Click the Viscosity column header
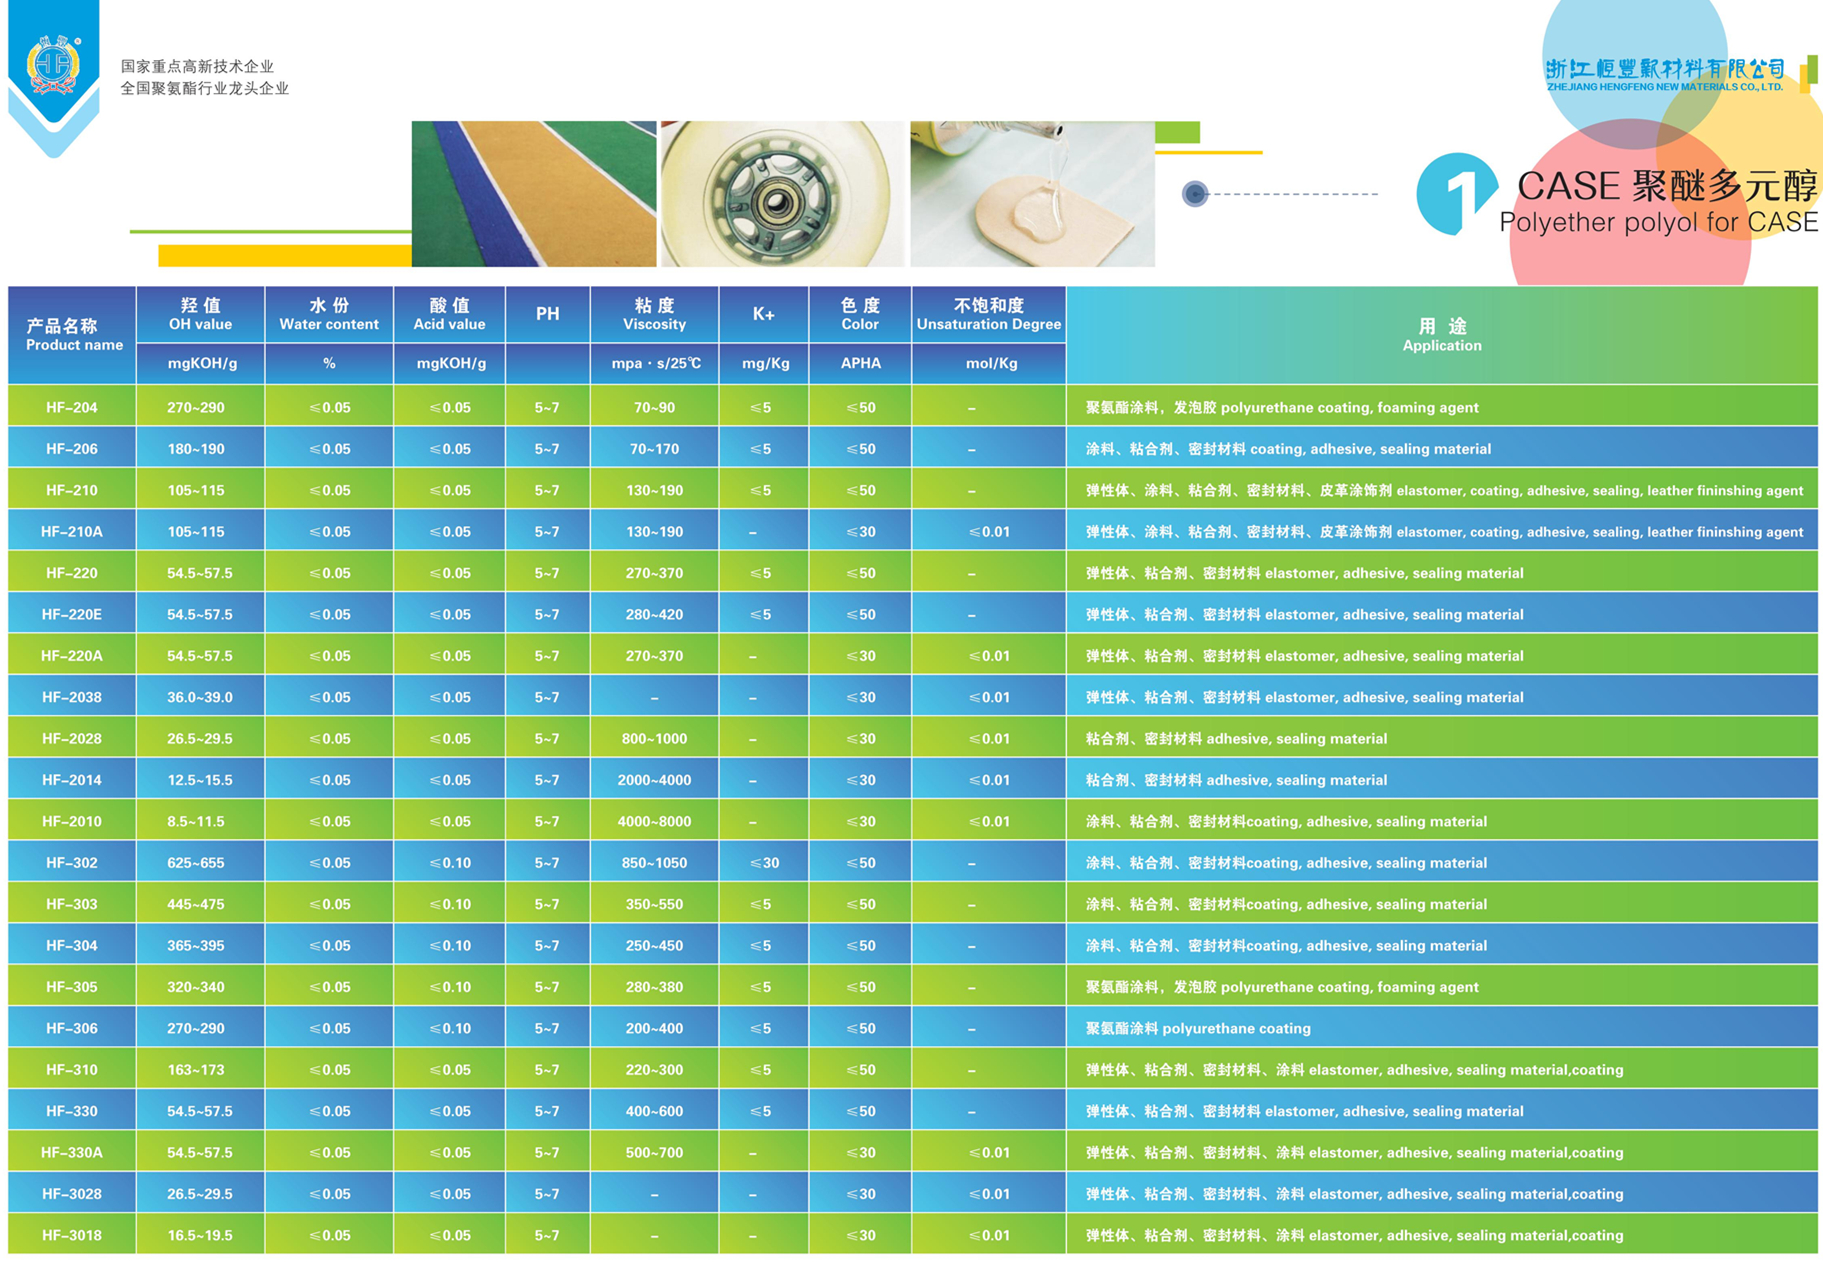 [654, 314]
